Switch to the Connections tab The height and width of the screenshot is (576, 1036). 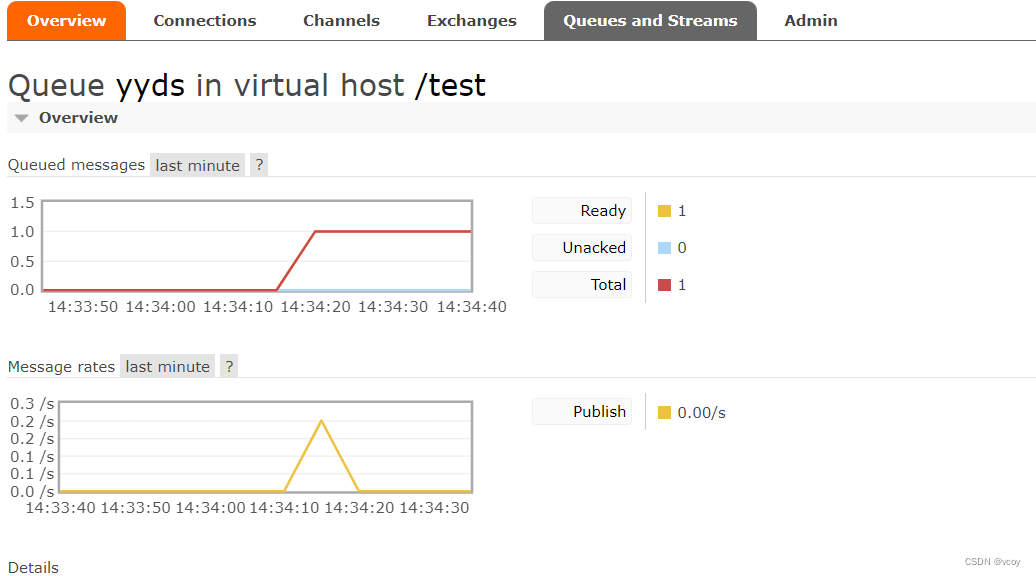point(205,20)
